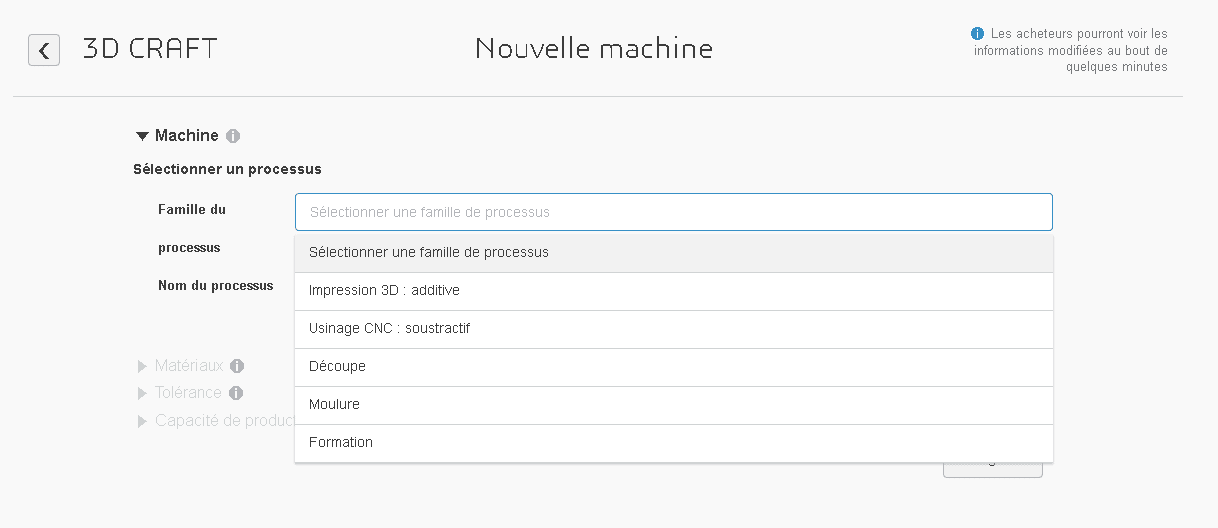The height and width of the screenshot is (528, 1218).
Task: Select Moulure from the process list
Action: (673, 405)
